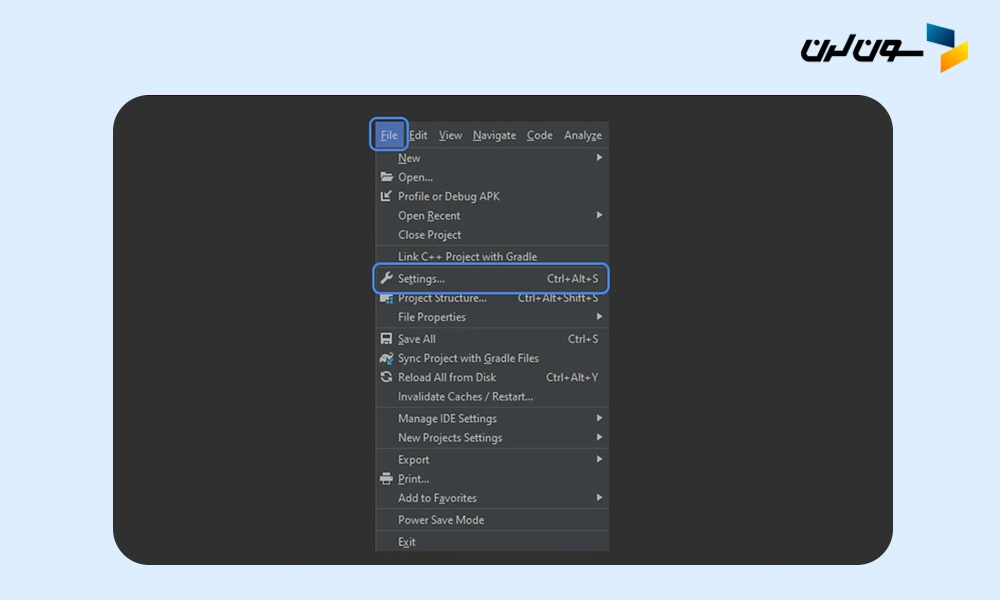Toggle Power Save Mode
The height and width of the screenshot is (600, 1000).
coord(441,520)
